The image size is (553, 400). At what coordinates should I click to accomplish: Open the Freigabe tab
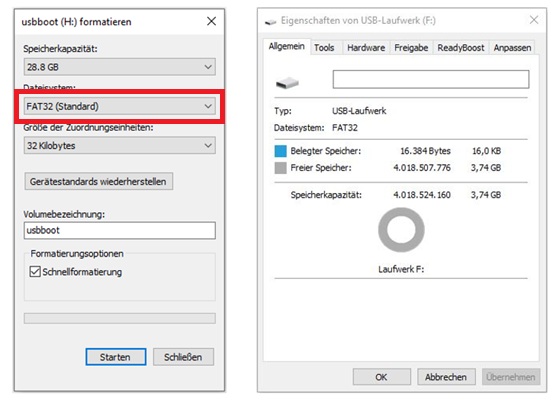click(411, 48)
